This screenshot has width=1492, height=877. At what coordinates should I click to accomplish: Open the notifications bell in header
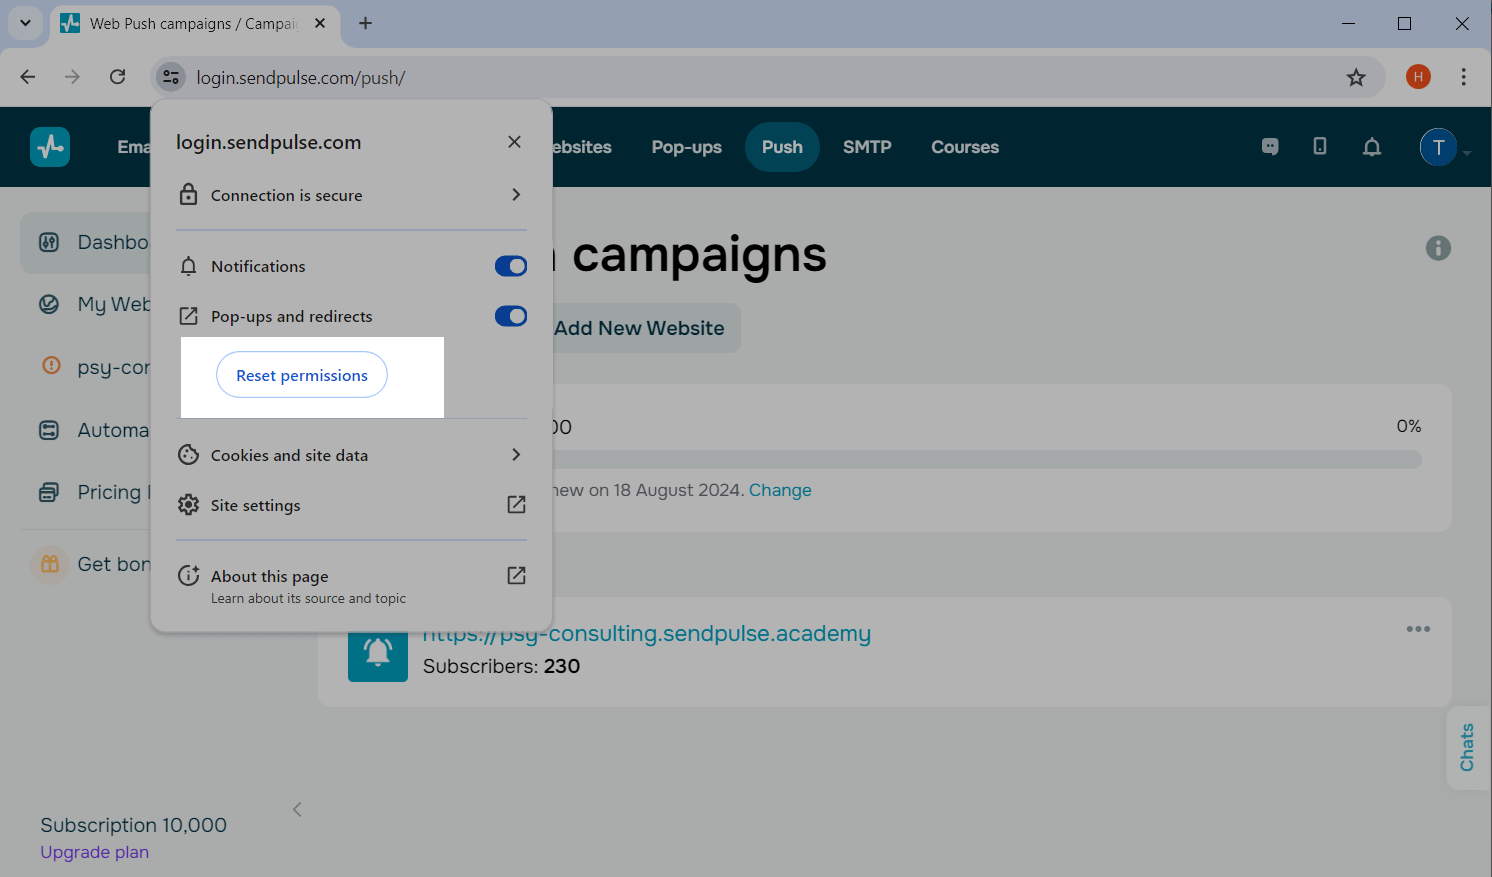[x=1372, y=147]
